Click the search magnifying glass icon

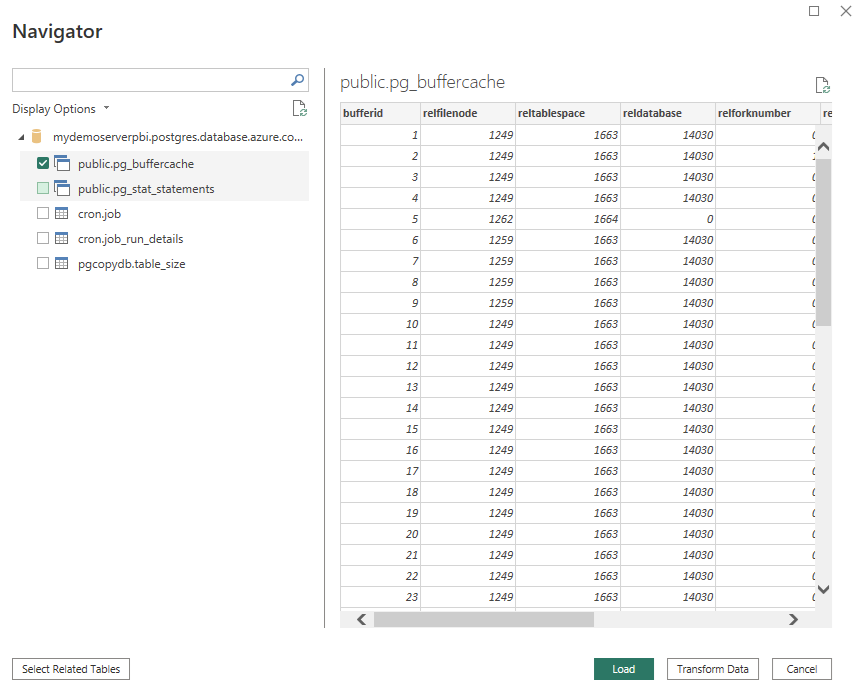coord(296,80)
